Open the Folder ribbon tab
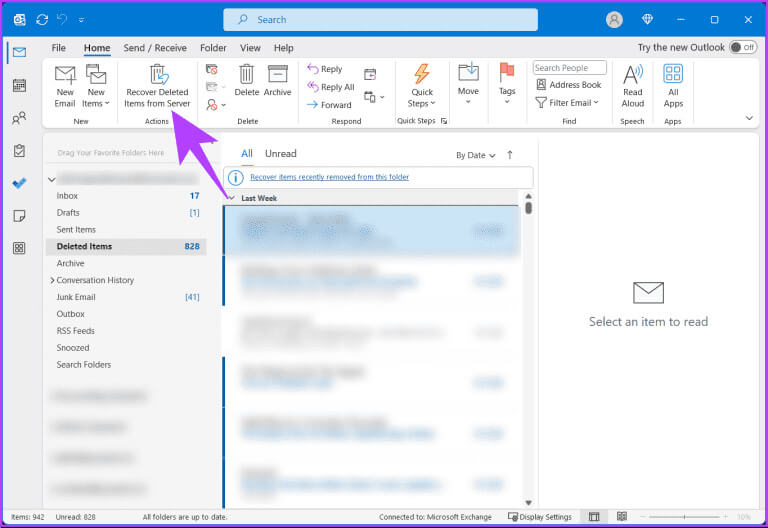768x528 pixels. click(x=213, y=48)
